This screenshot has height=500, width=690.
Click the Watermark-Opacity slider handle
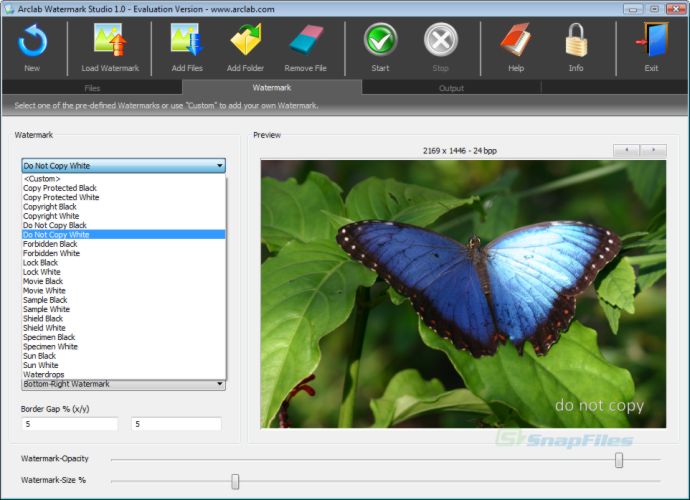tap(619, 460)
